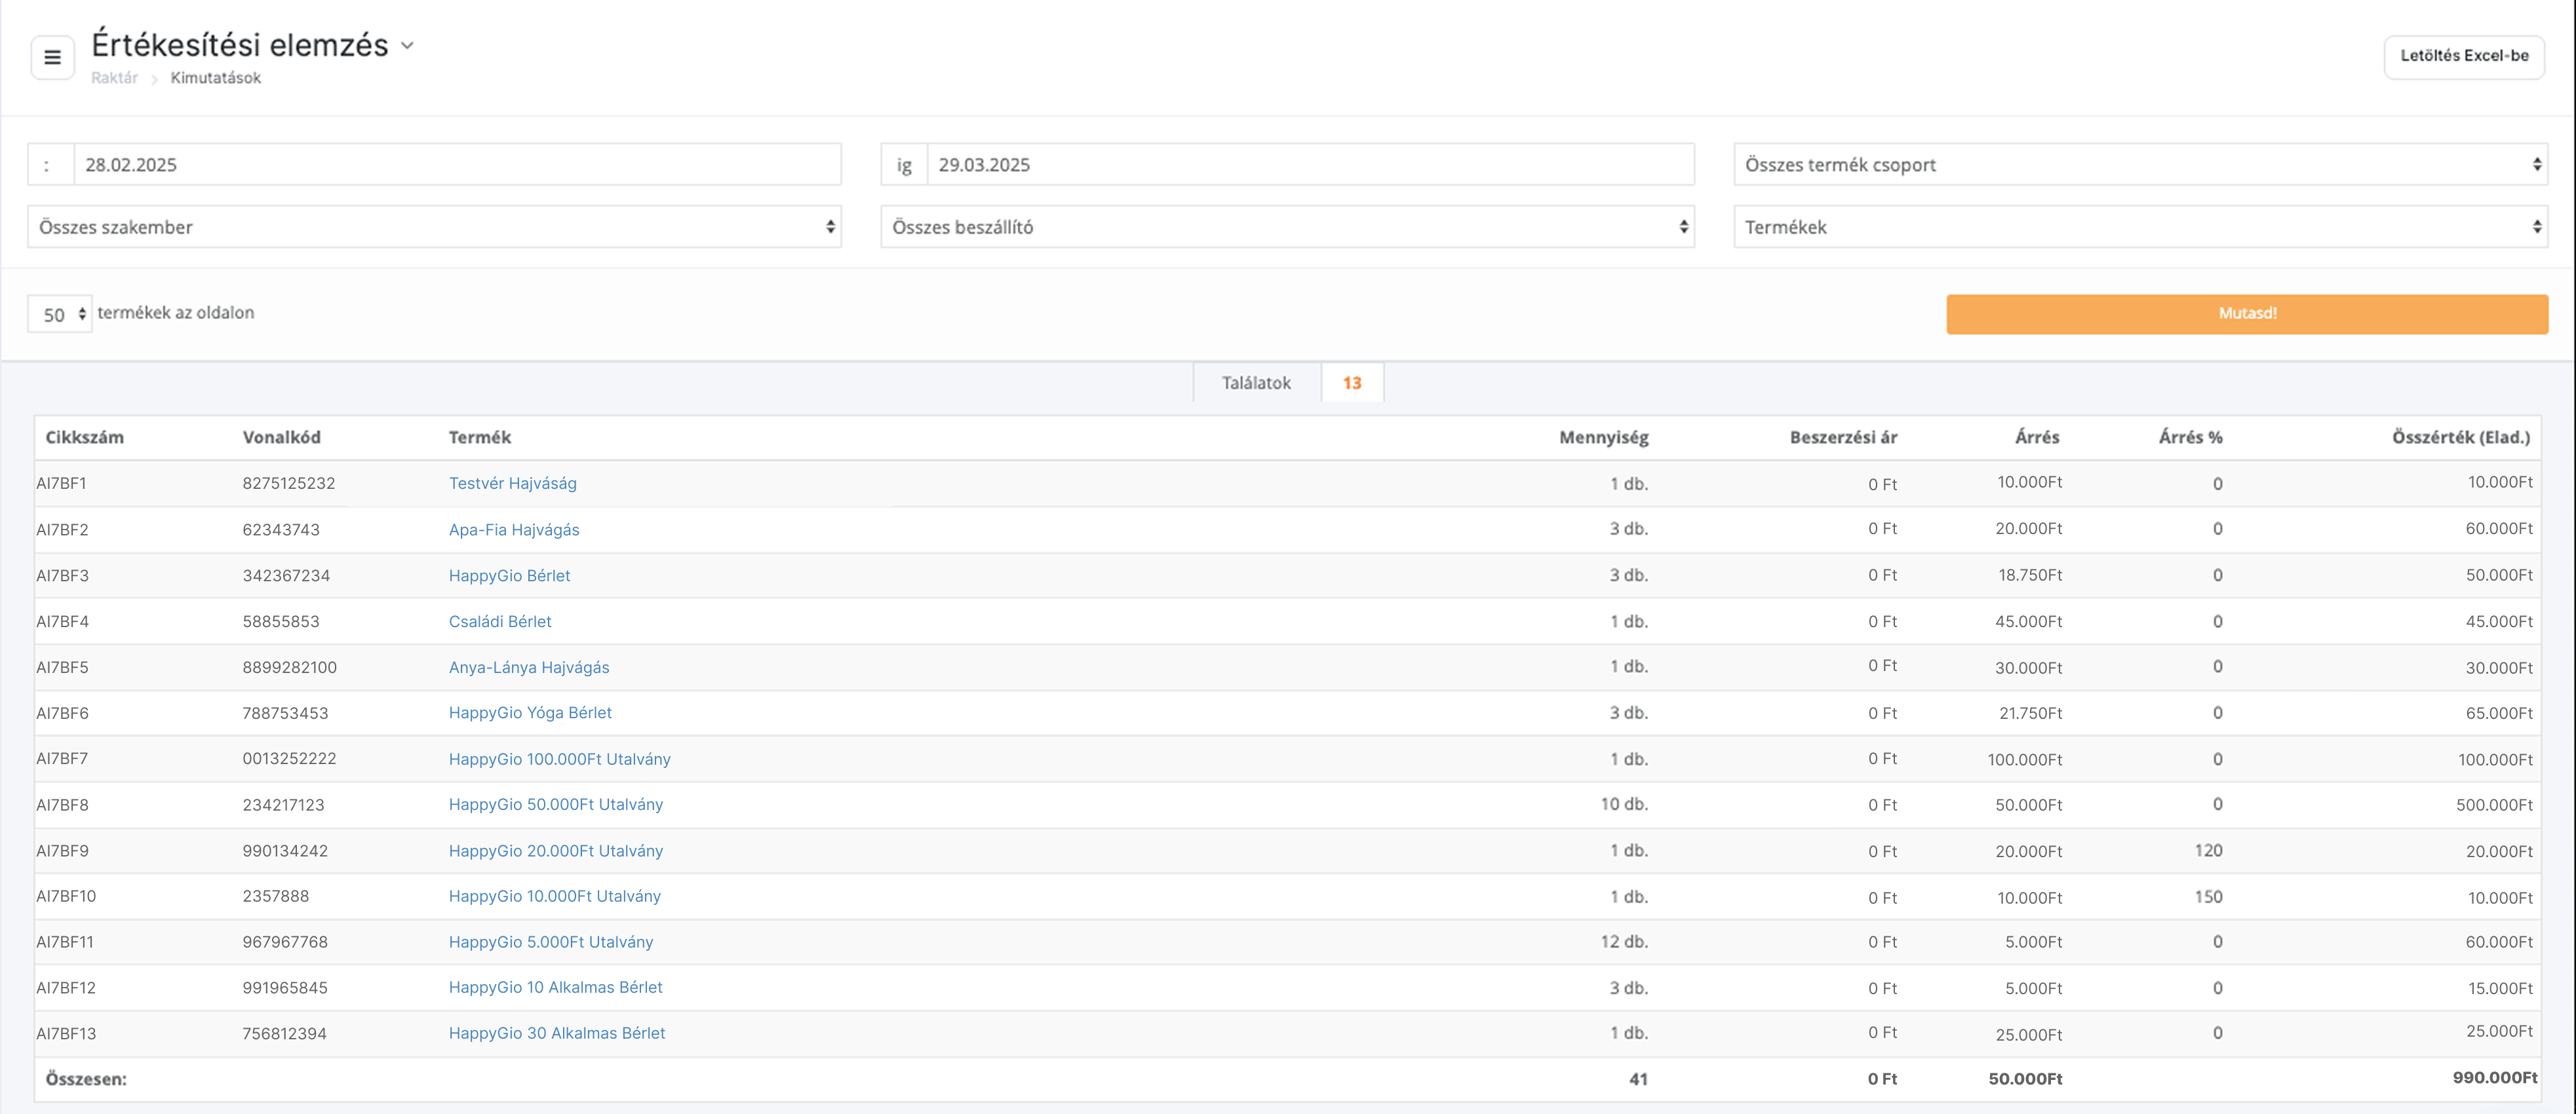
Task: Sort by the Mennyiség column header
Action: [x=1603, y=437]
